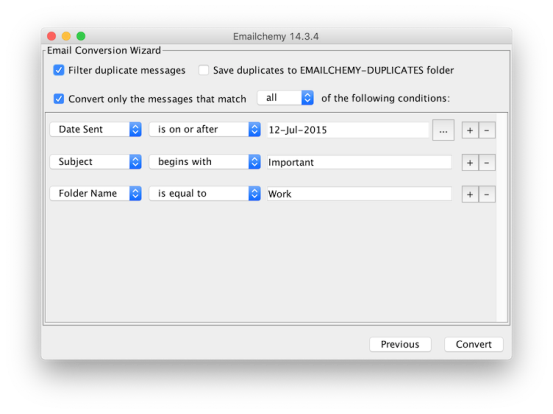Viewport: 553px width, 414px height.
Task: Click the Important subject text field
Action: (359, 162)
